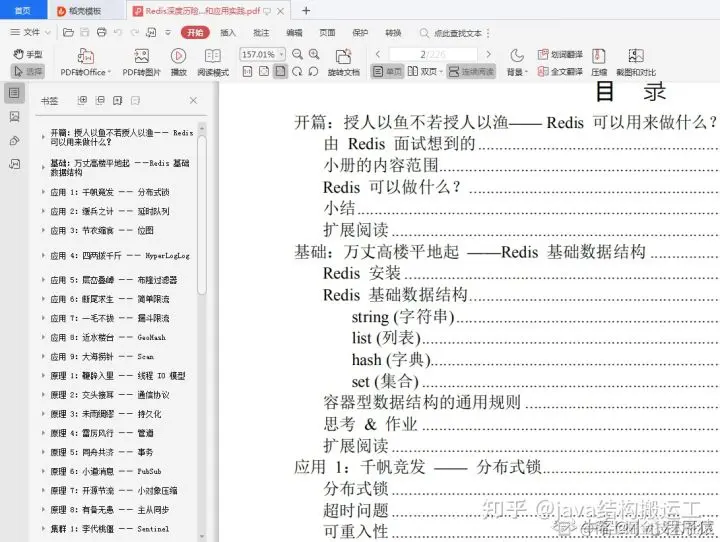
Task: Close the 书签 bookmarks panel
Action: 193,100
